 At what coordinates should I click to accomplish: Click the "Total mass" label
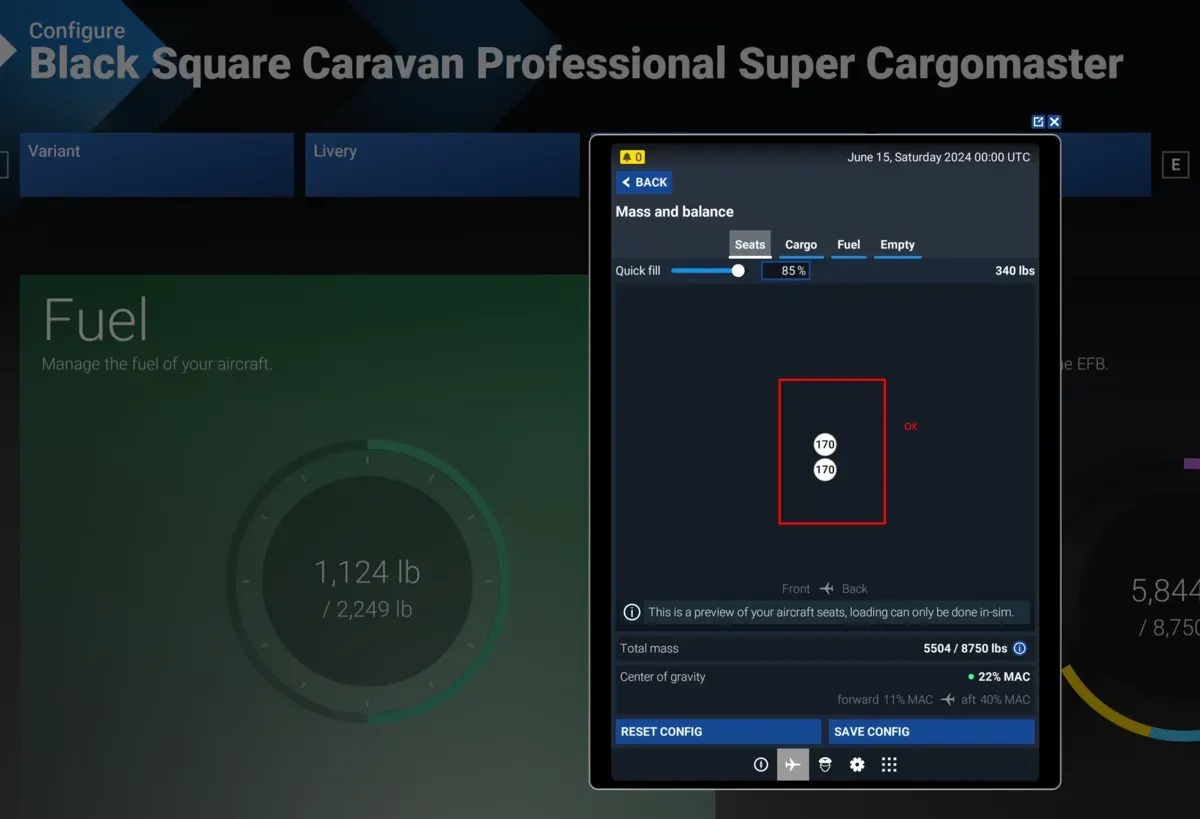[649, 649]
